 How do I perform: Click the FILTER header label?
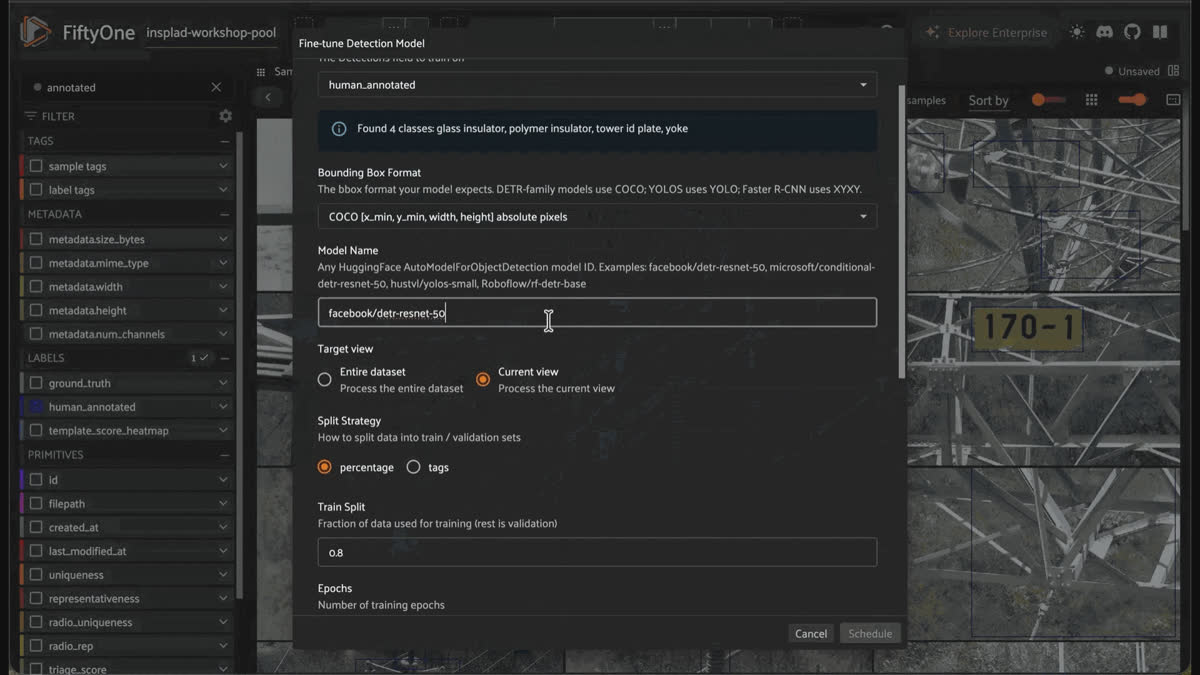(58, 116)
